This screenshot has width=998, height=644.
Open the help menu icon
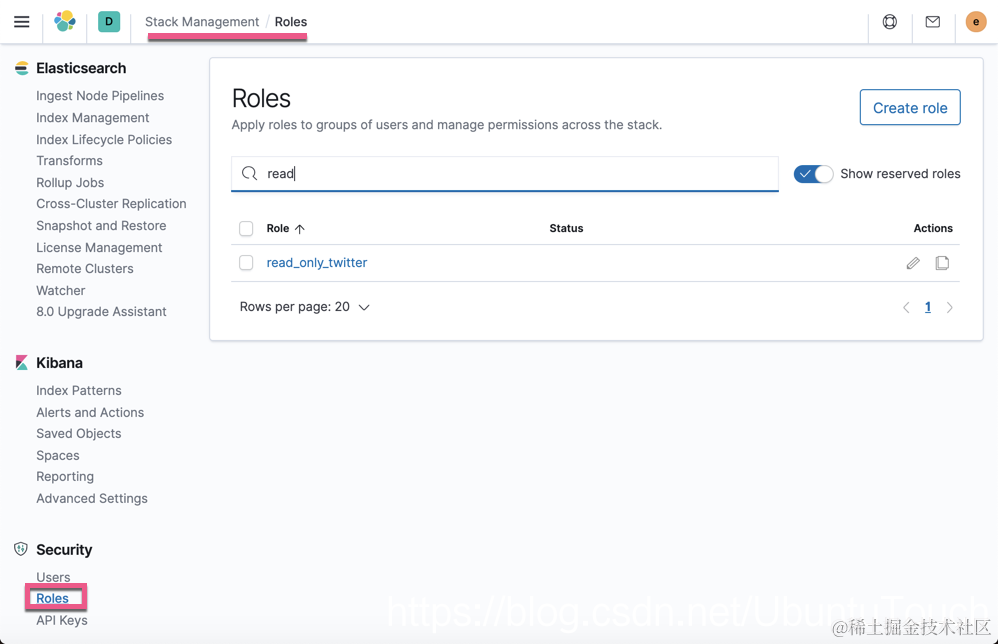890,22
